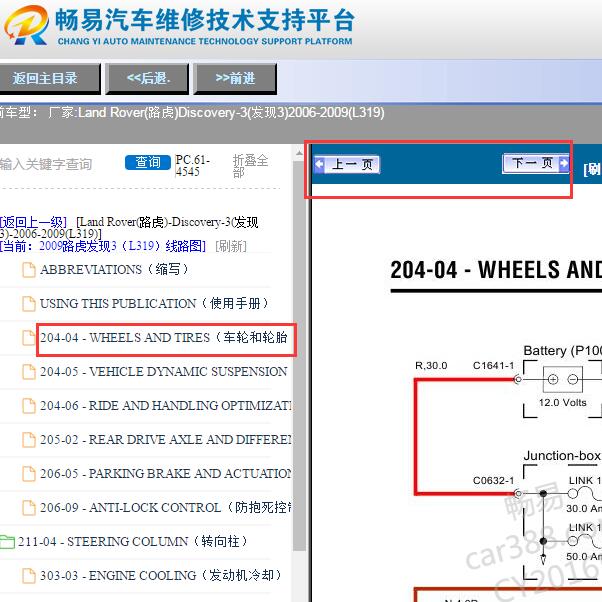Click 返回上一级 link
The width and height of the screenshot is (602, 602).
pos(33,222)
